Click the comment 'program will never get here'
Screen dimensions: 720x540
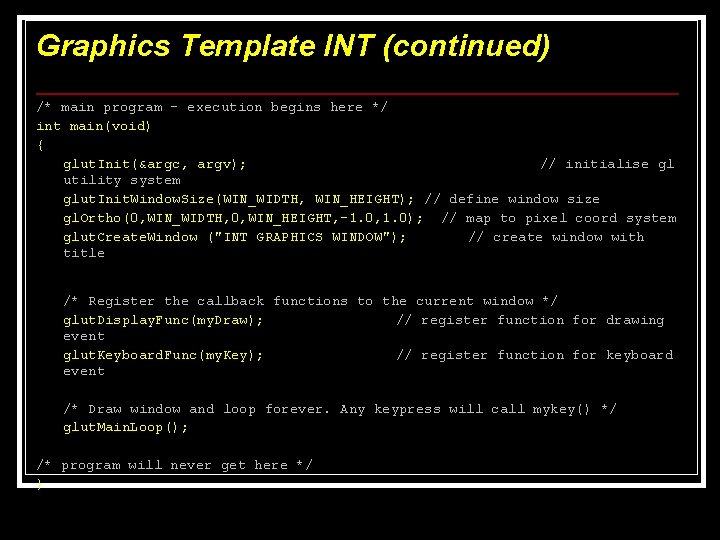(174, 466)
